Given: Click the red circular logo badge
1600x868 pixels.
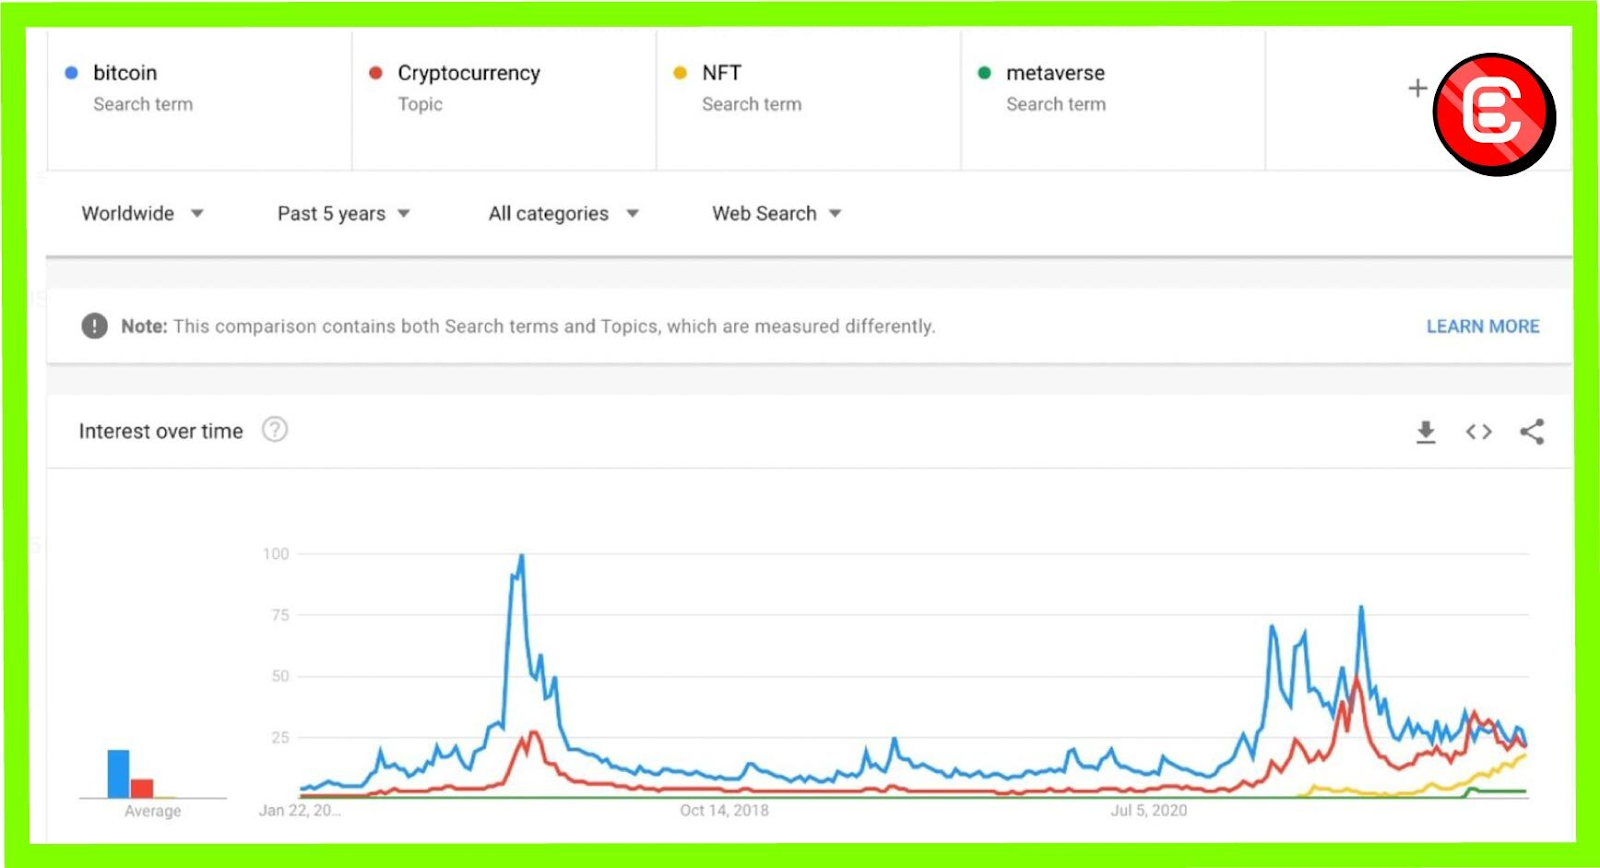Looking at the screenshot, I should 1493,115.
